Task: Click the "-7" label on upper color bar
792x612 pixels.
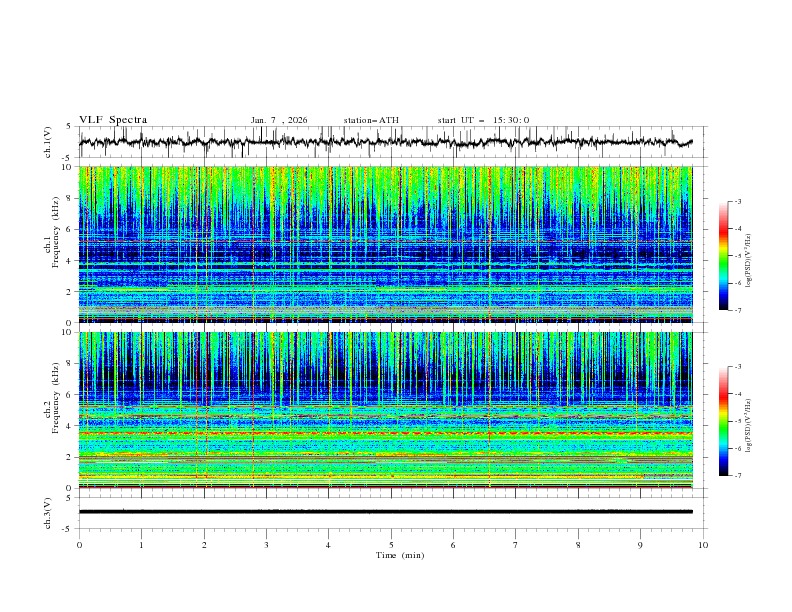Action: point(737,310)
